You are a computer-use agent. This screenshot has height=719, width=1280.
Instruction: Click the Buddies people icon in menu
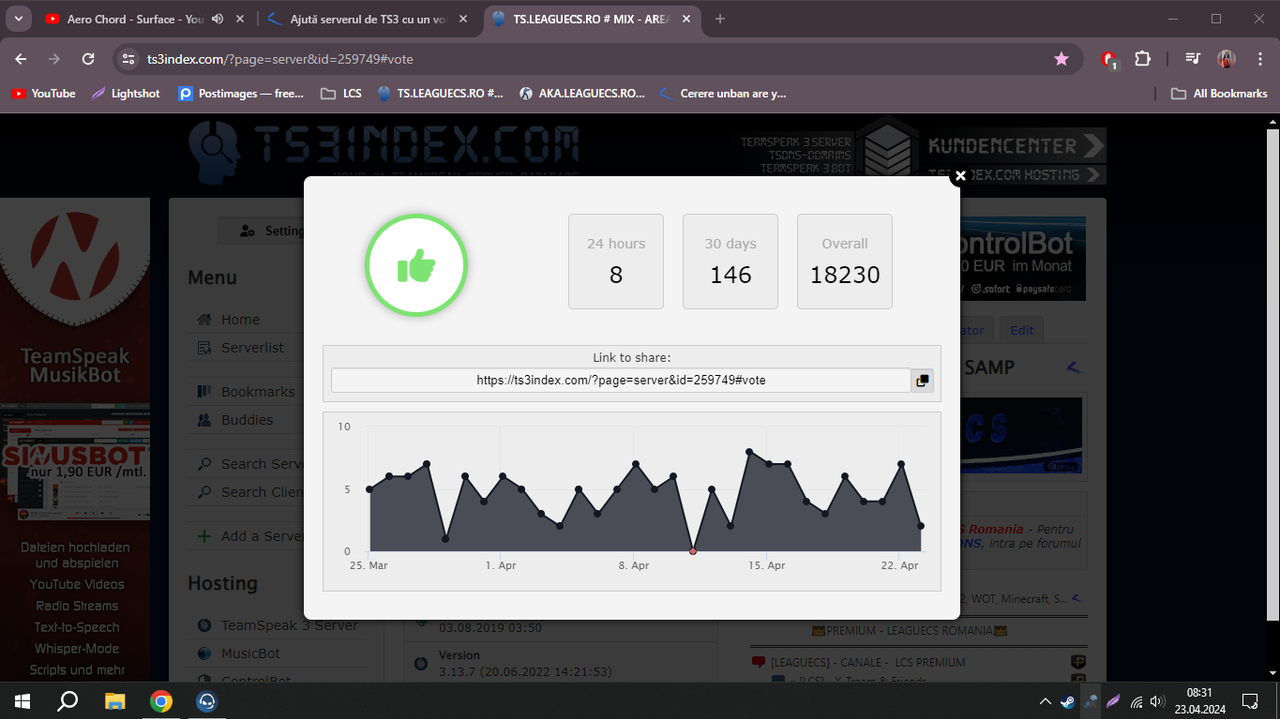(x=204, y=419)
